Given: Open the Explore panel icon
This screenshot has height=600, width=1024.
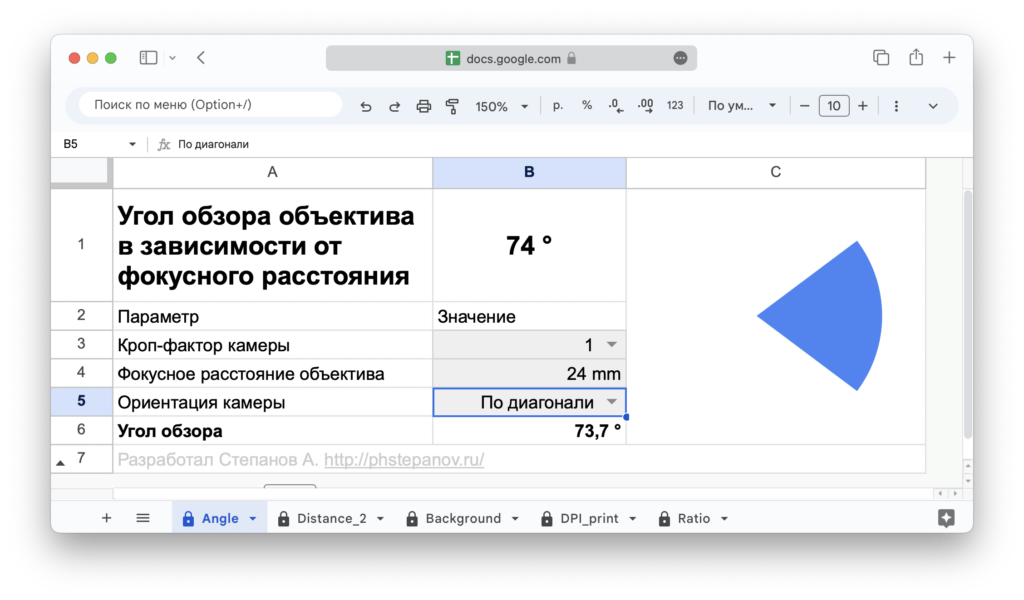Looking at the screenshot, I should [946, 518].
